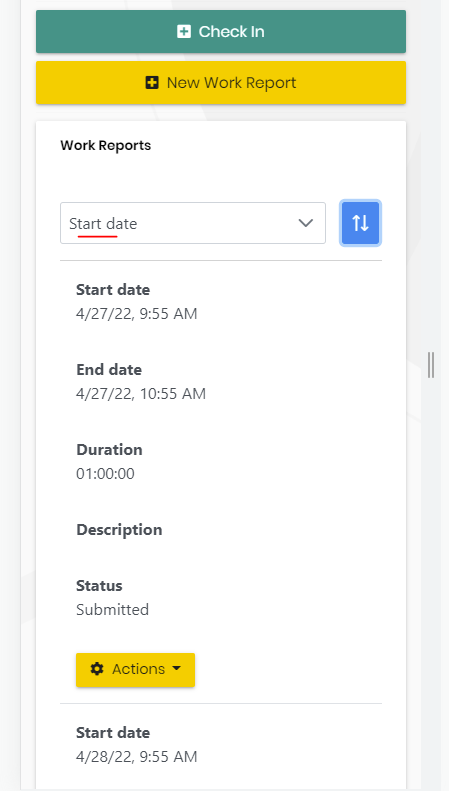Expand the Actions menu caret

176,668
